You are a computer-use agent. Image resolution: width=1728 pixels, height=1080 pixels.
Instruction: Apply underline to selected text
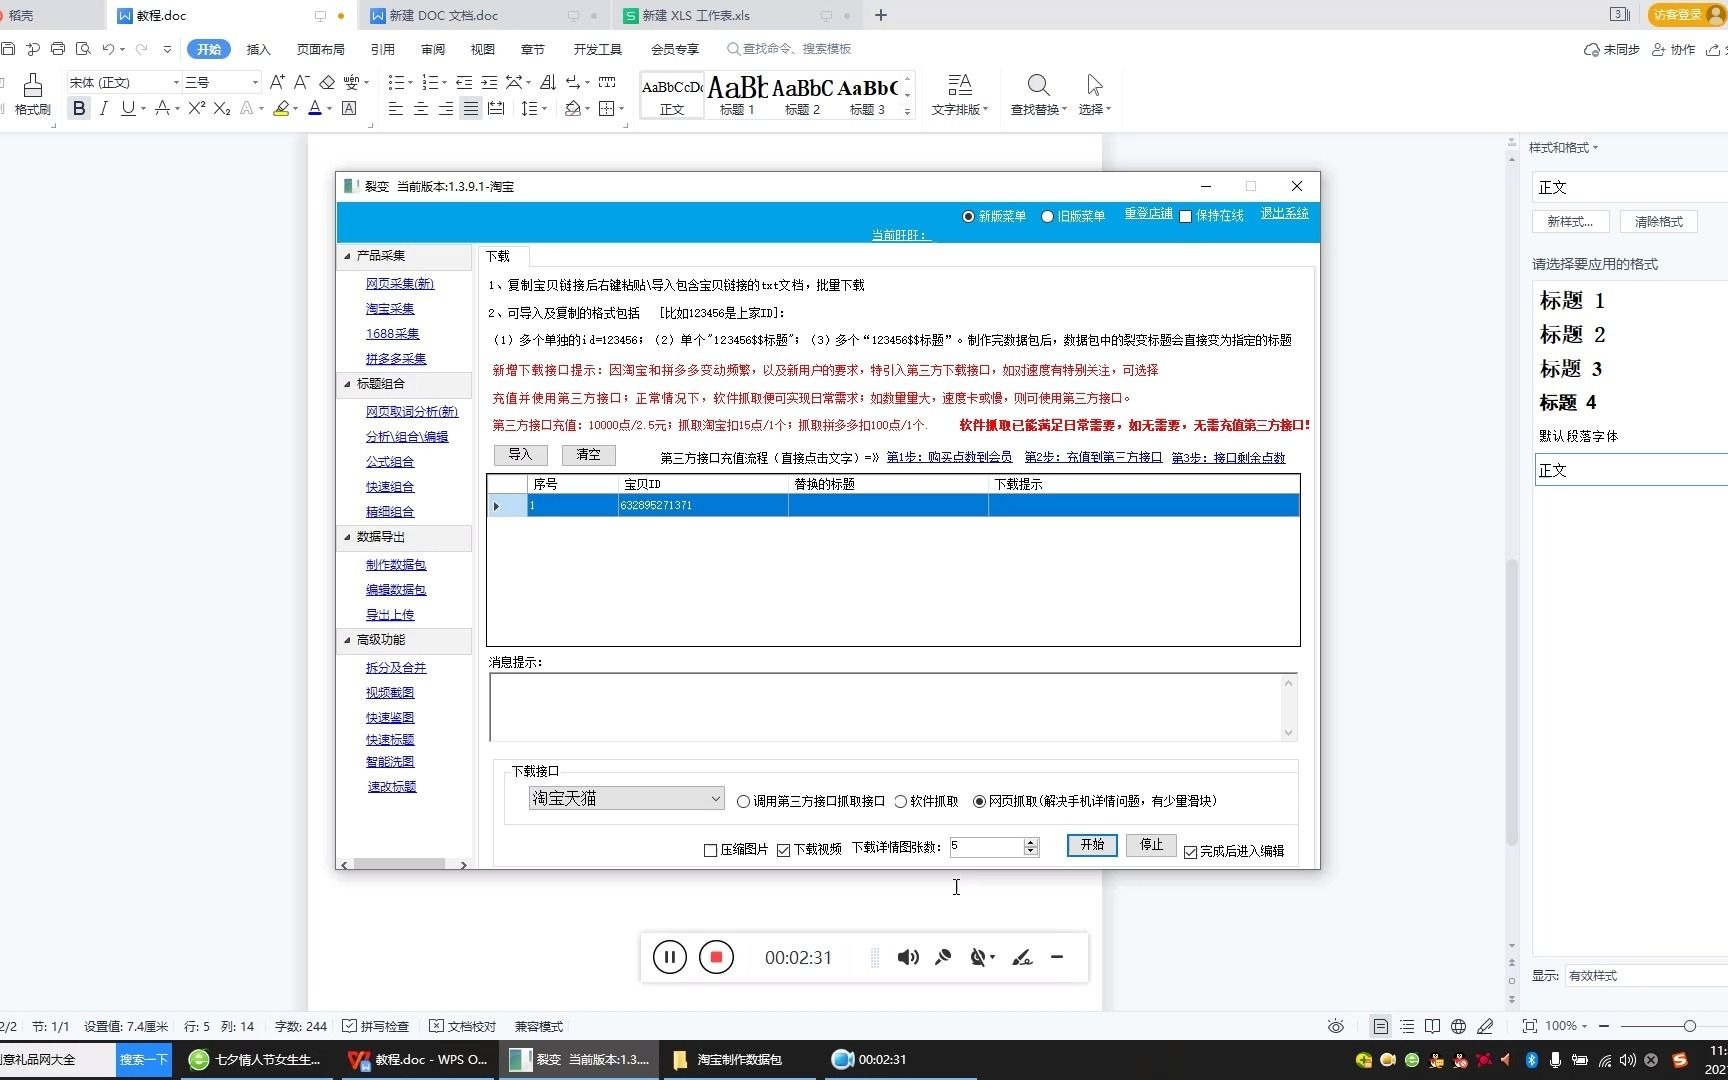[x=128, y=108]
